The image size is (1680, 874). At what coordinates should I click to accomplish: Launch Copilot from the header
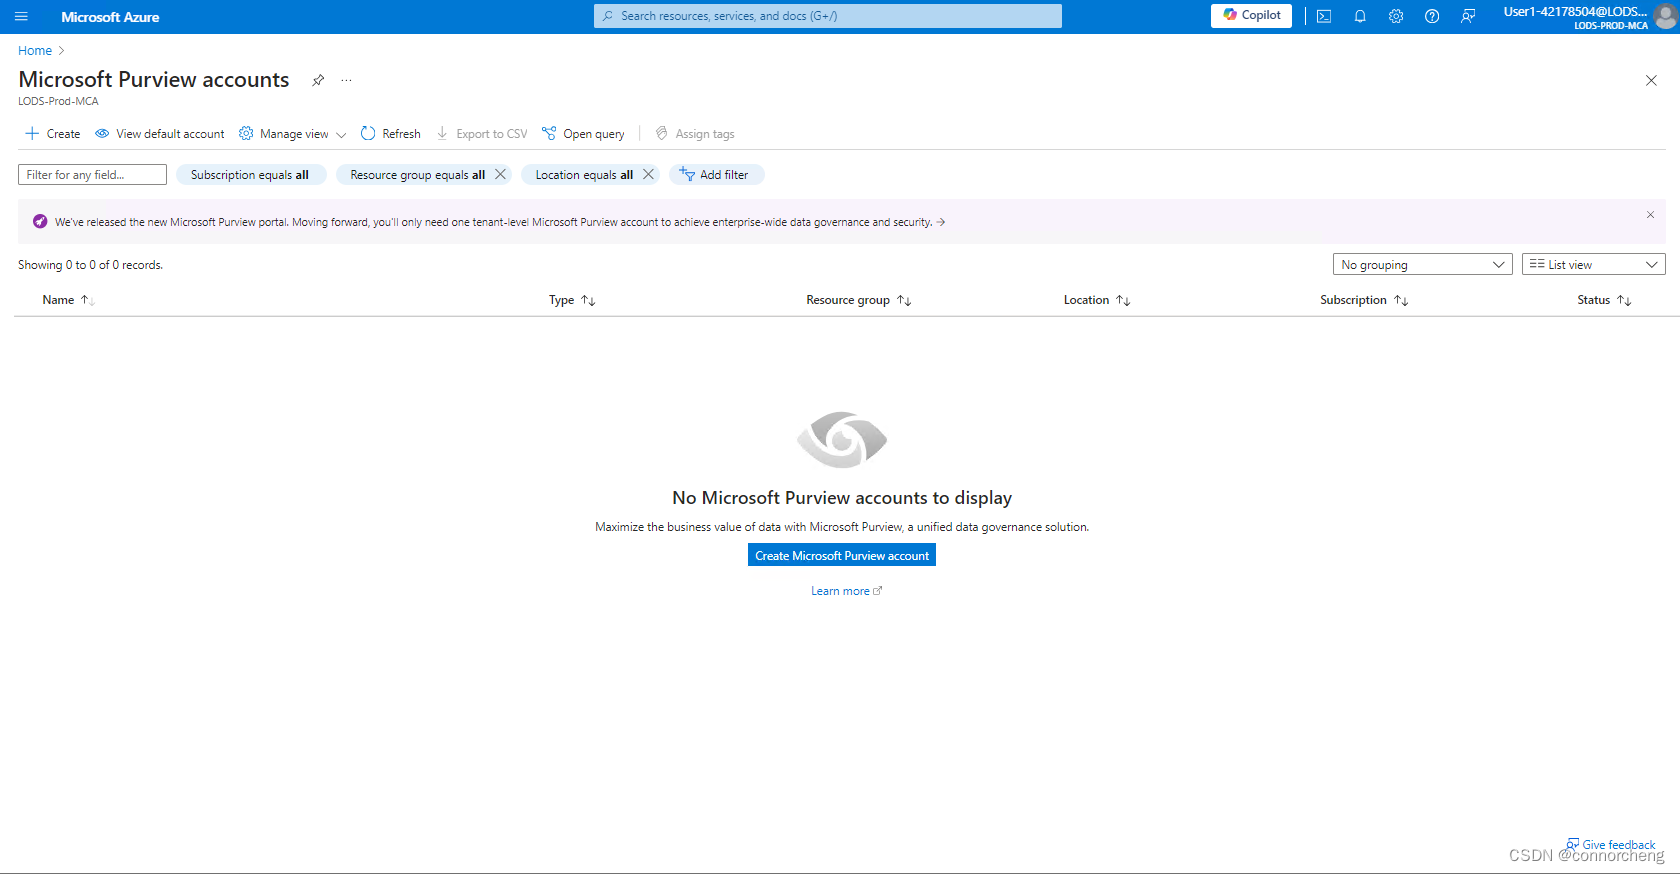[x=1251, y=15]
